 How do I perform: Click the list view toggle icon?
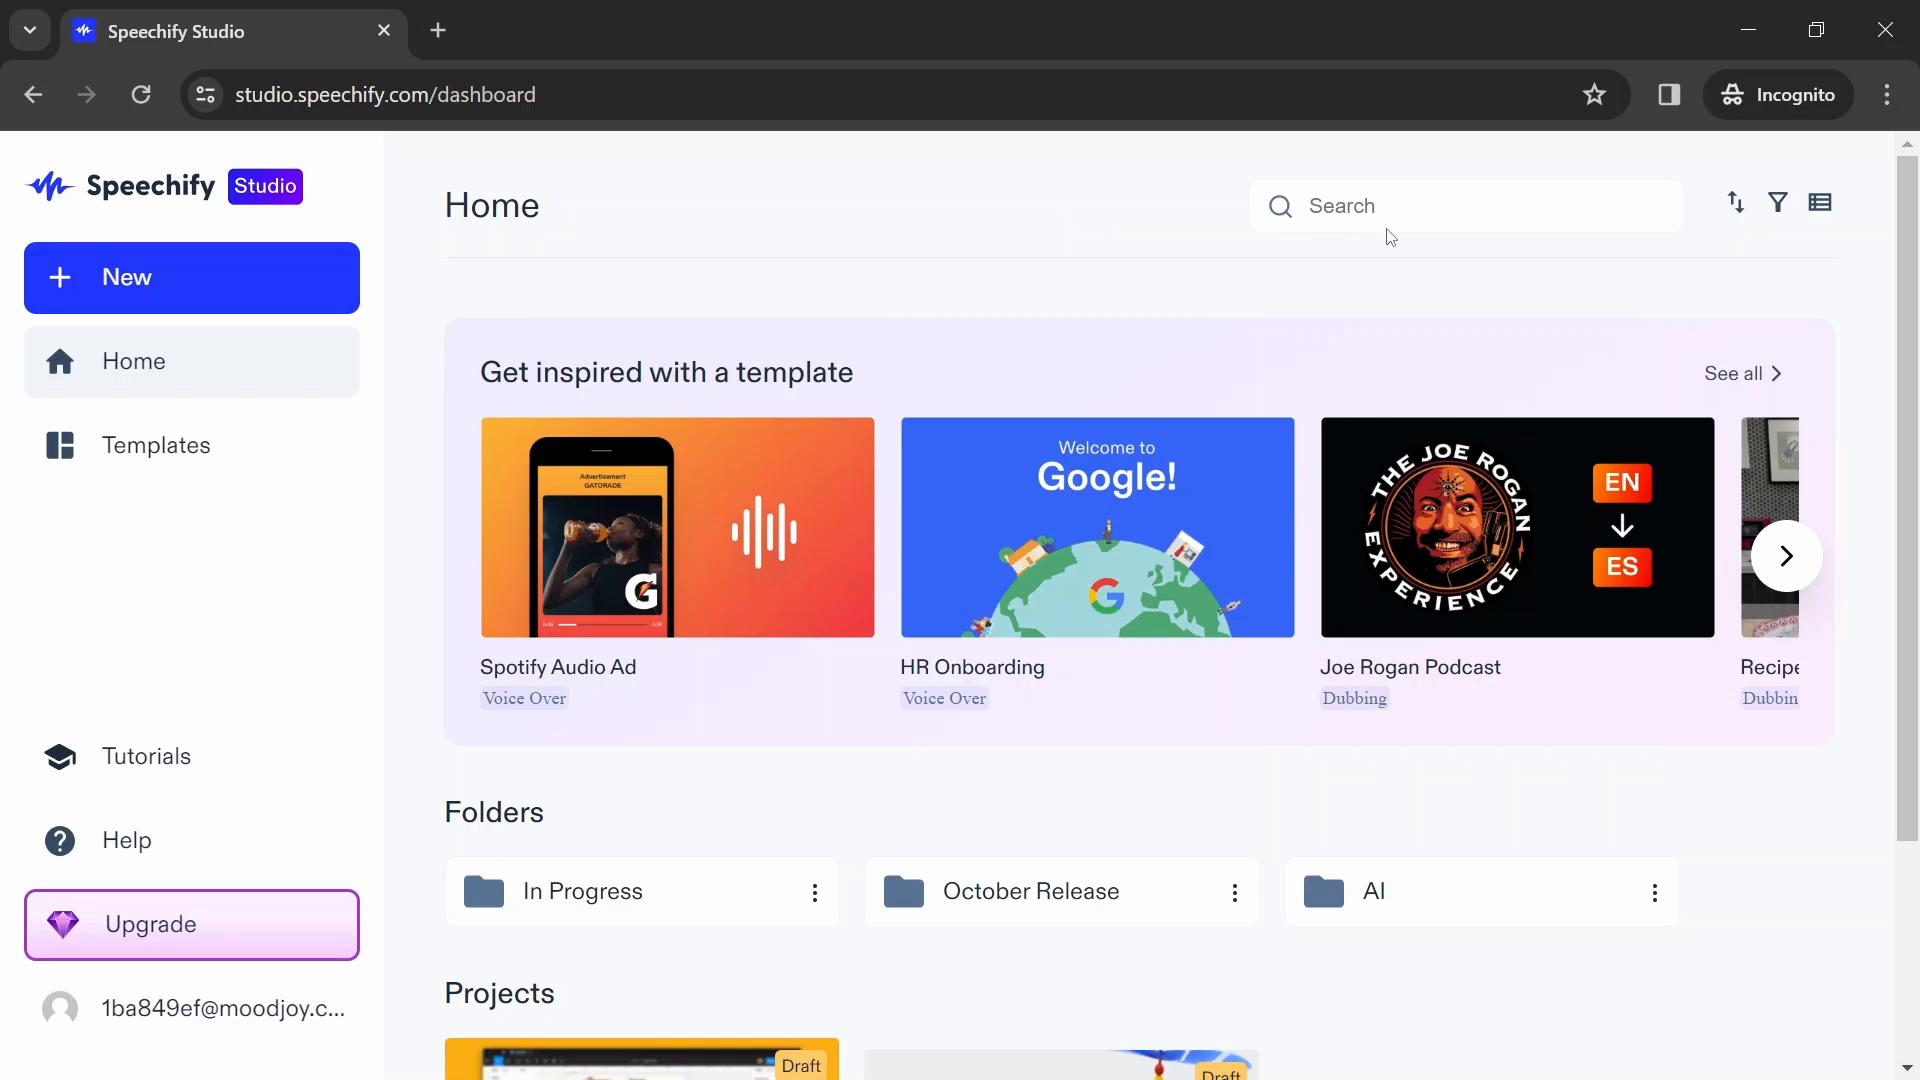pyautogui.click(x=1820, y=202)
